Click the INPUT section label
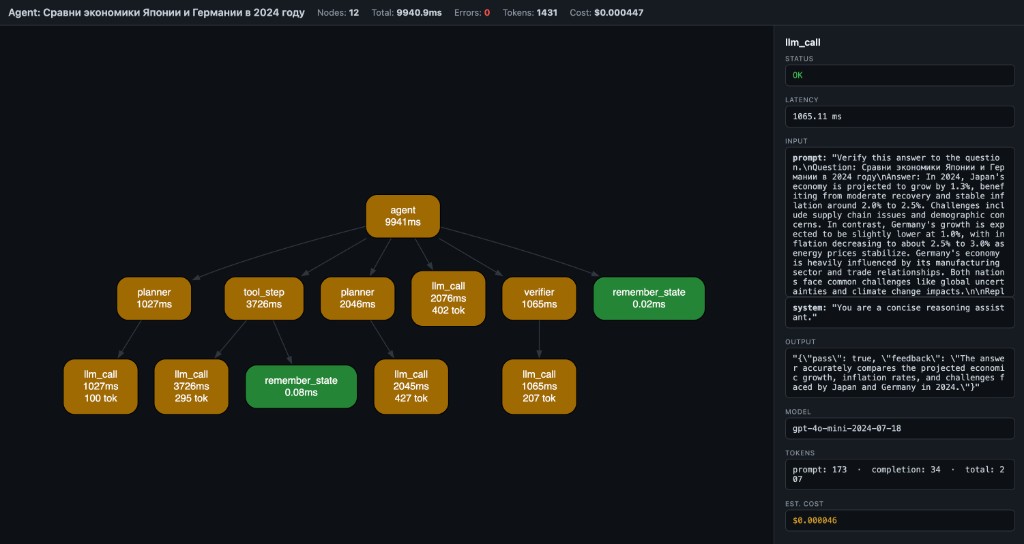This screenshot has width=1024, height=544. click(796, 141)
